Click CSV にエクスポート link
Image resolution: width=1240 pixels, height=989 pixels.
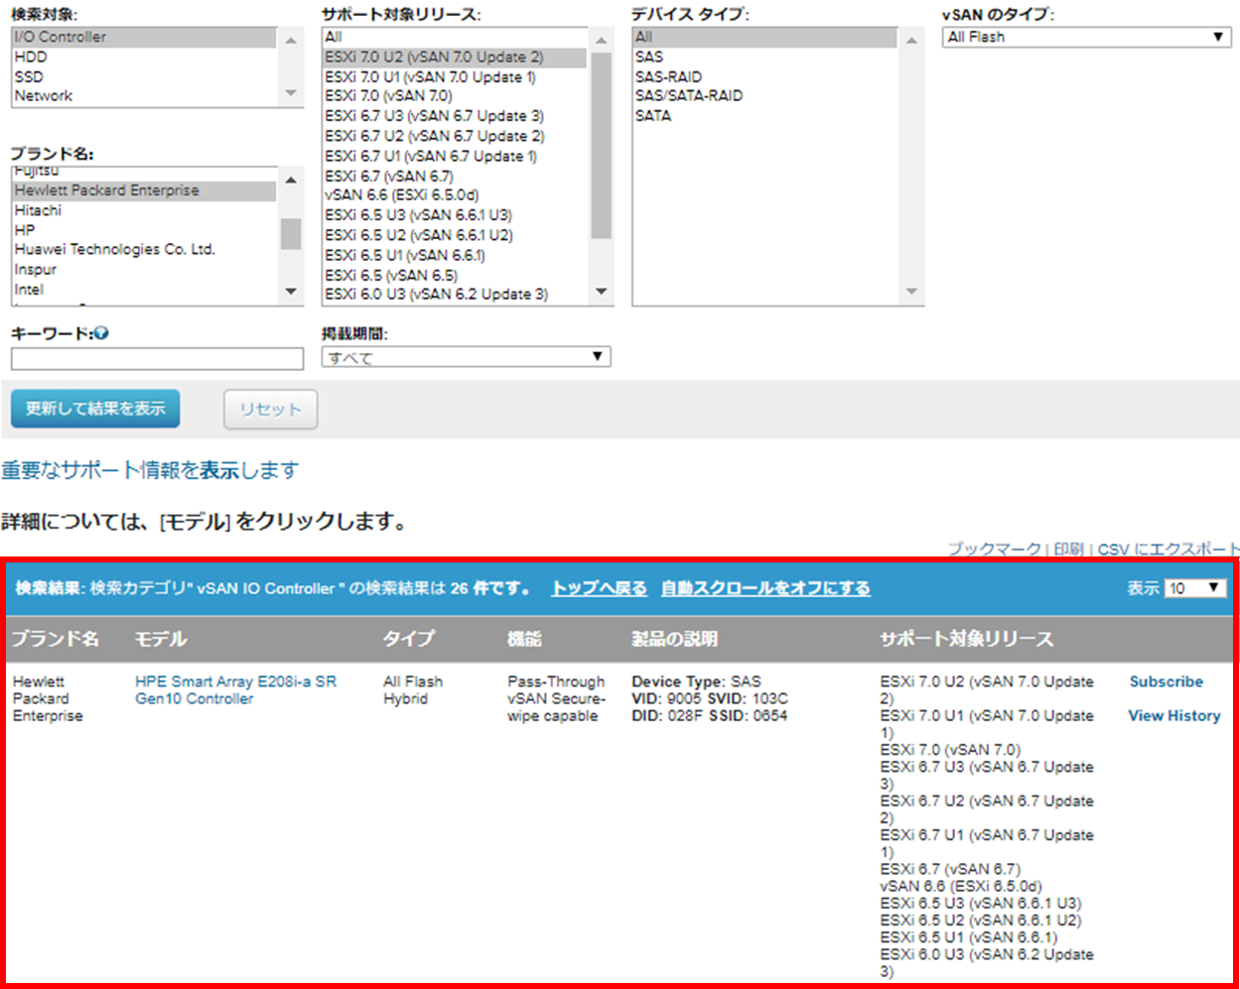pyautogui.click(x=1168, y=549)
